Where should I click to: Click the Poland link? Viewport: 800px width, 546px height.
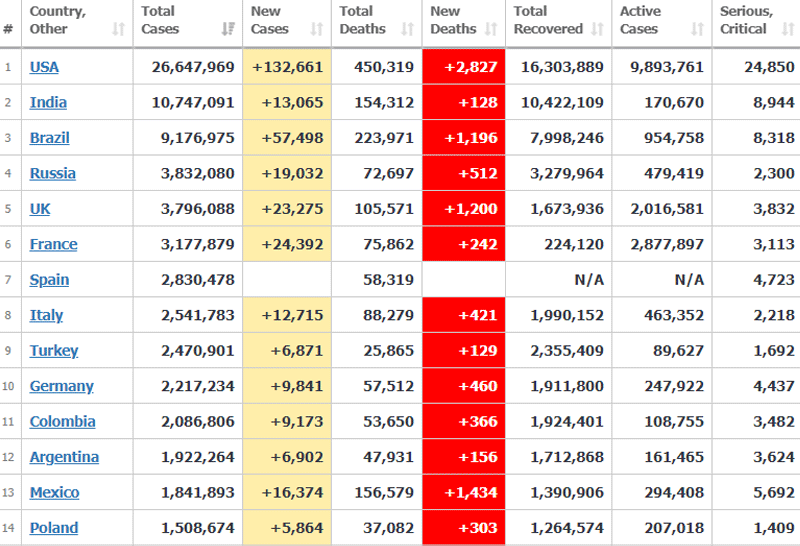[53, 528]
